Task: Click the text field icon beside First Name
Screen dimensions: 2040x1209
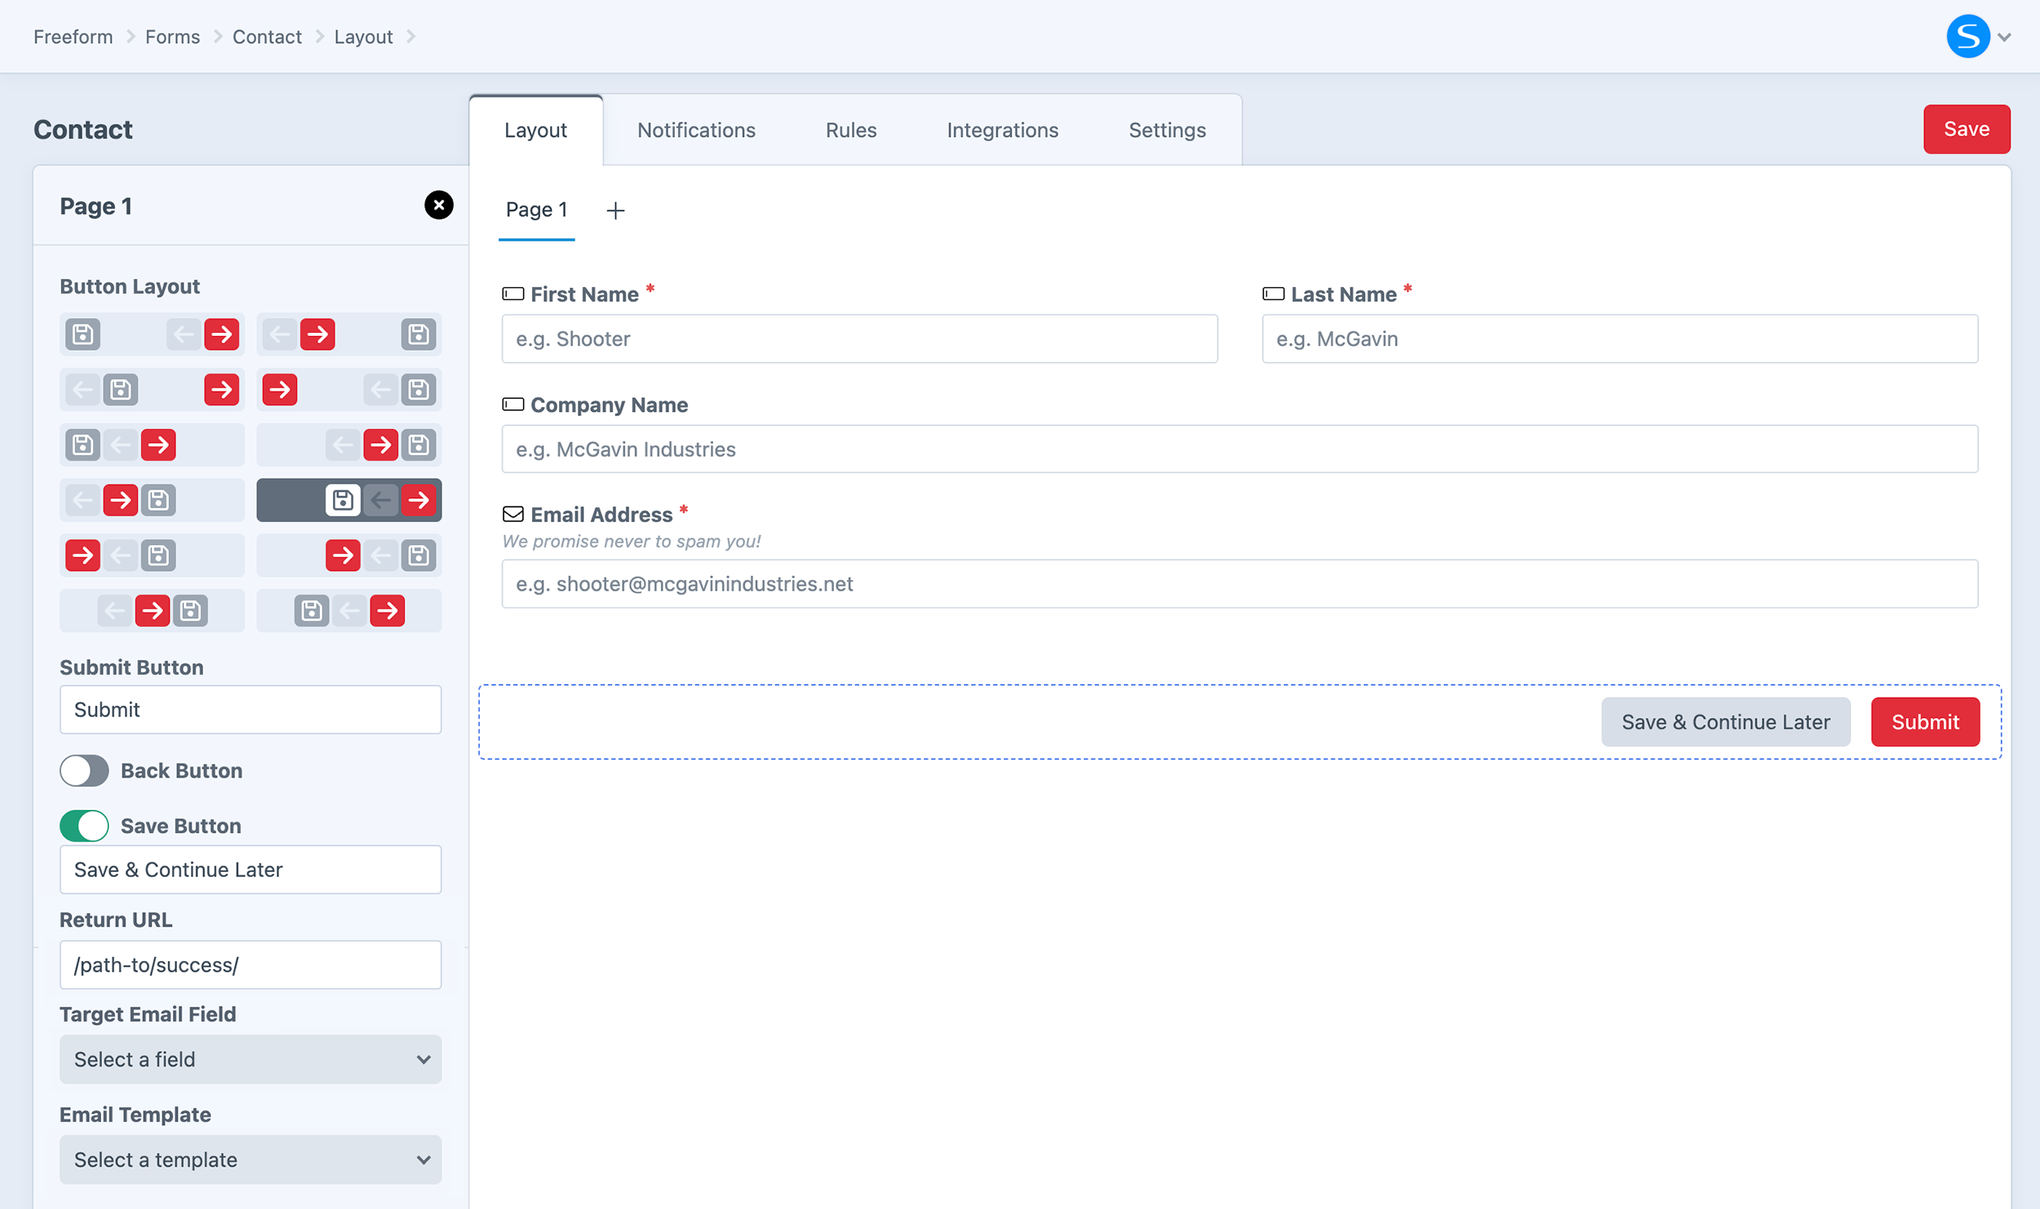Action: click(512, 293)
